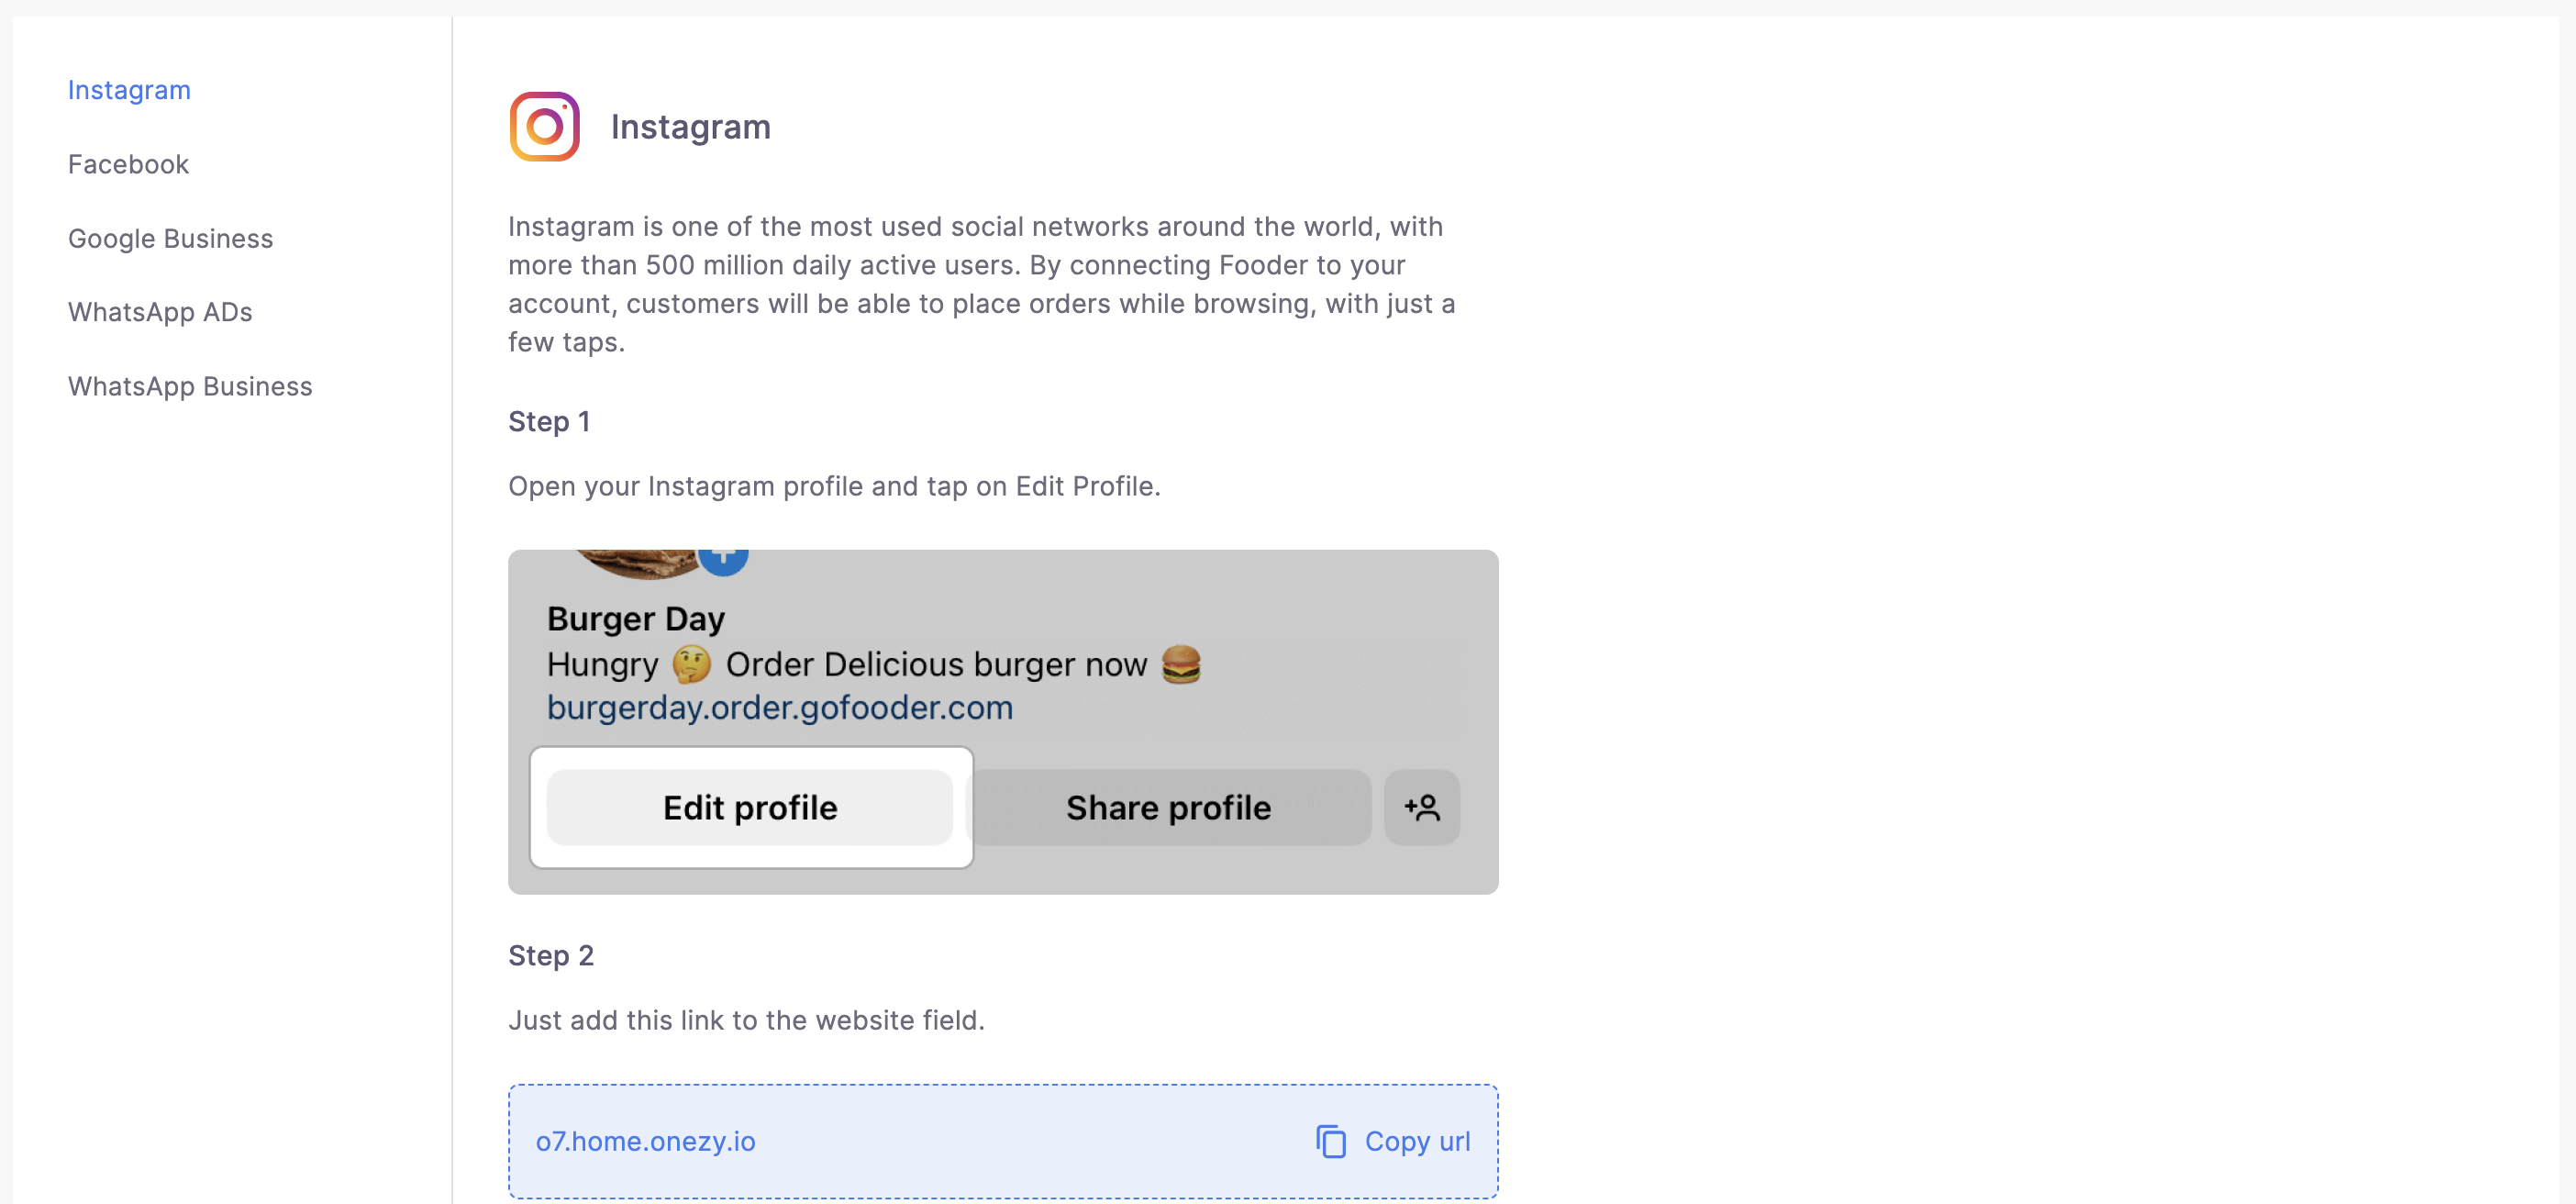Select Google Business in sidebar

170,238
